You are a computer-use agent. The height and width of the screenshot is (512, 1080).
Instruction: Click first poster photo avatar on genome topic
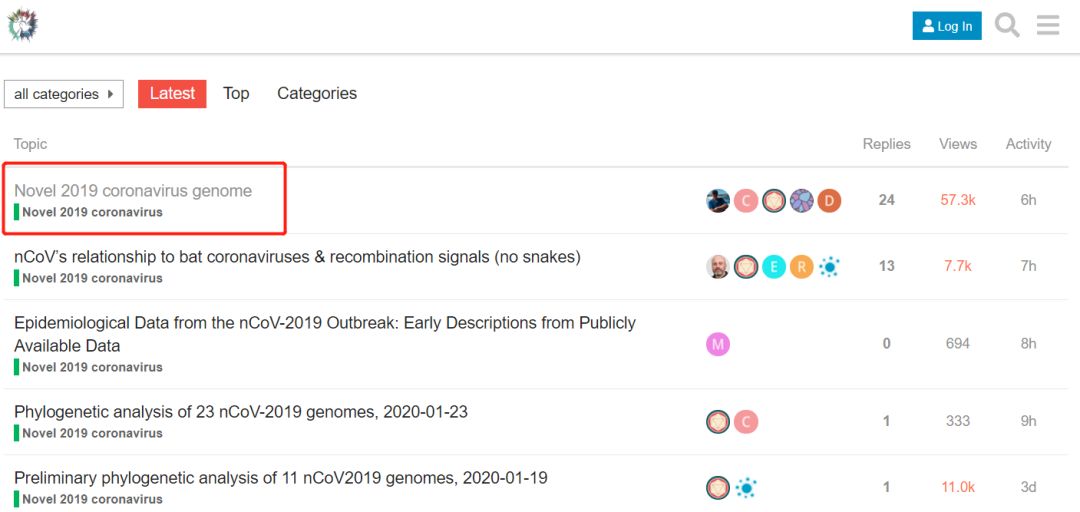tap(718, 201)
